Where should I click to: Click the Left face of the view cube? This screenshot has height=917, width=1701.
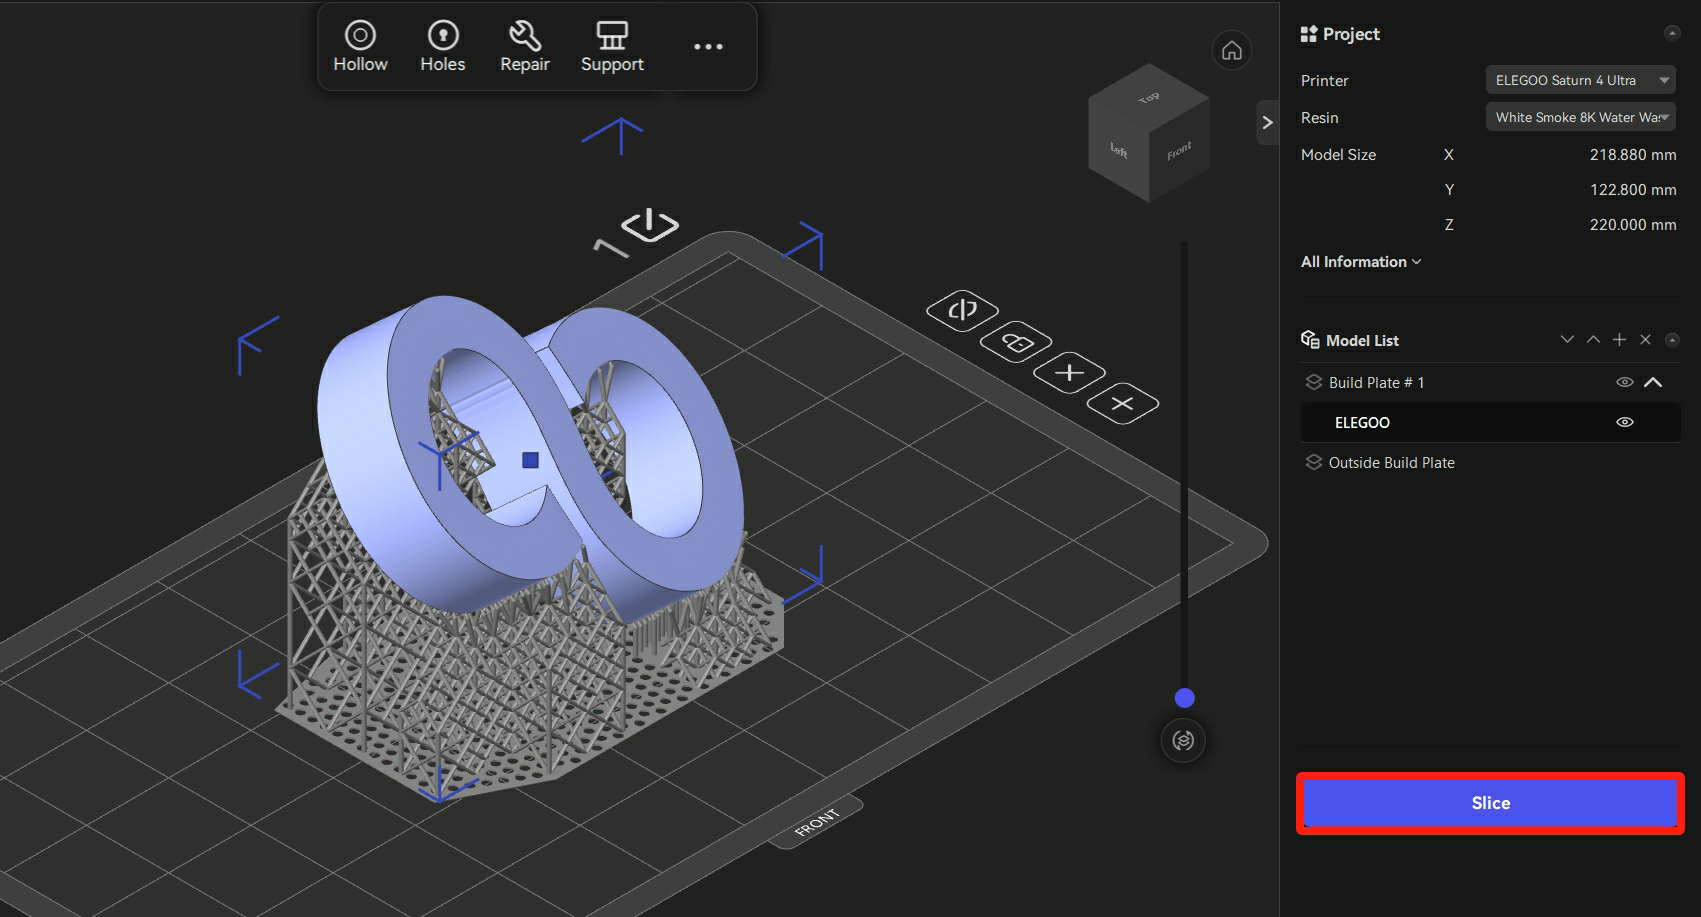click(1118, 151)
